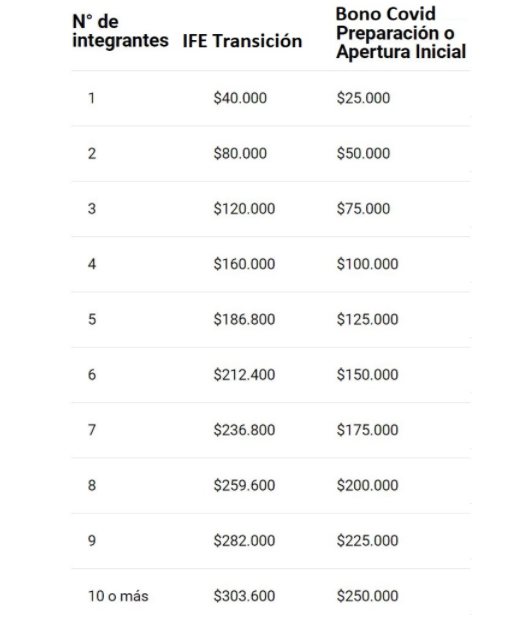Screen dimensions: 512x619
Task: Click the $175.000 Bono value
Action: [368, 430]
